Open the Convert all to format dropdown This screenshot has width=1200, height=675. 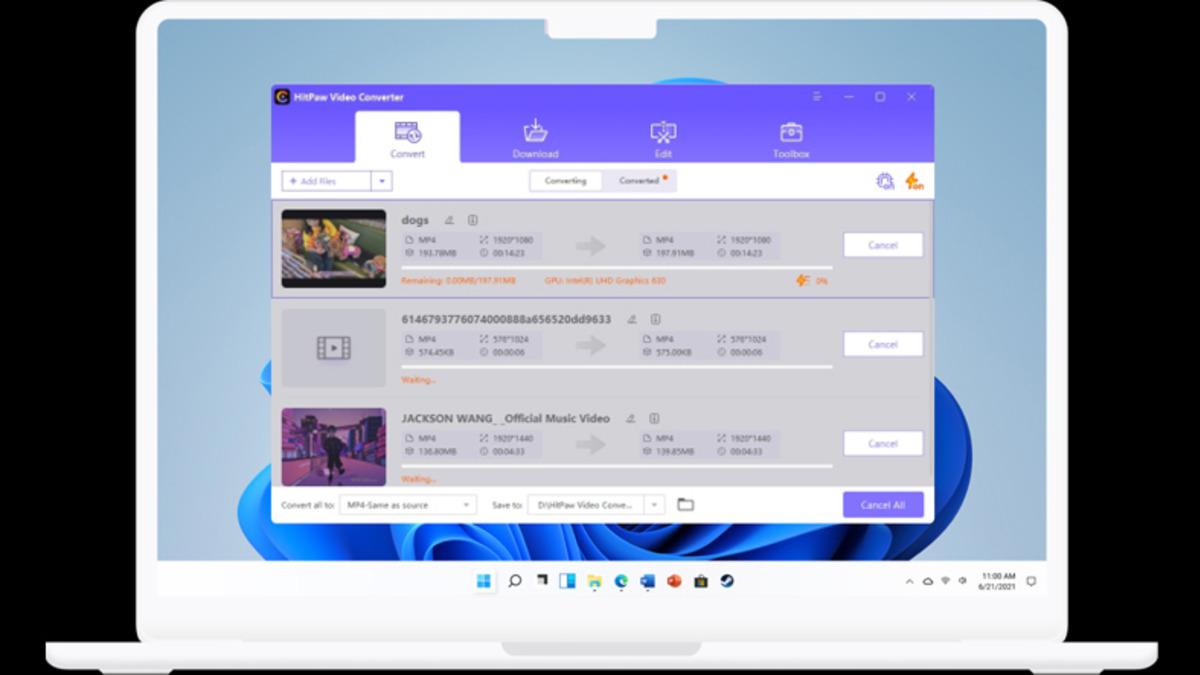tap(407, 505)
